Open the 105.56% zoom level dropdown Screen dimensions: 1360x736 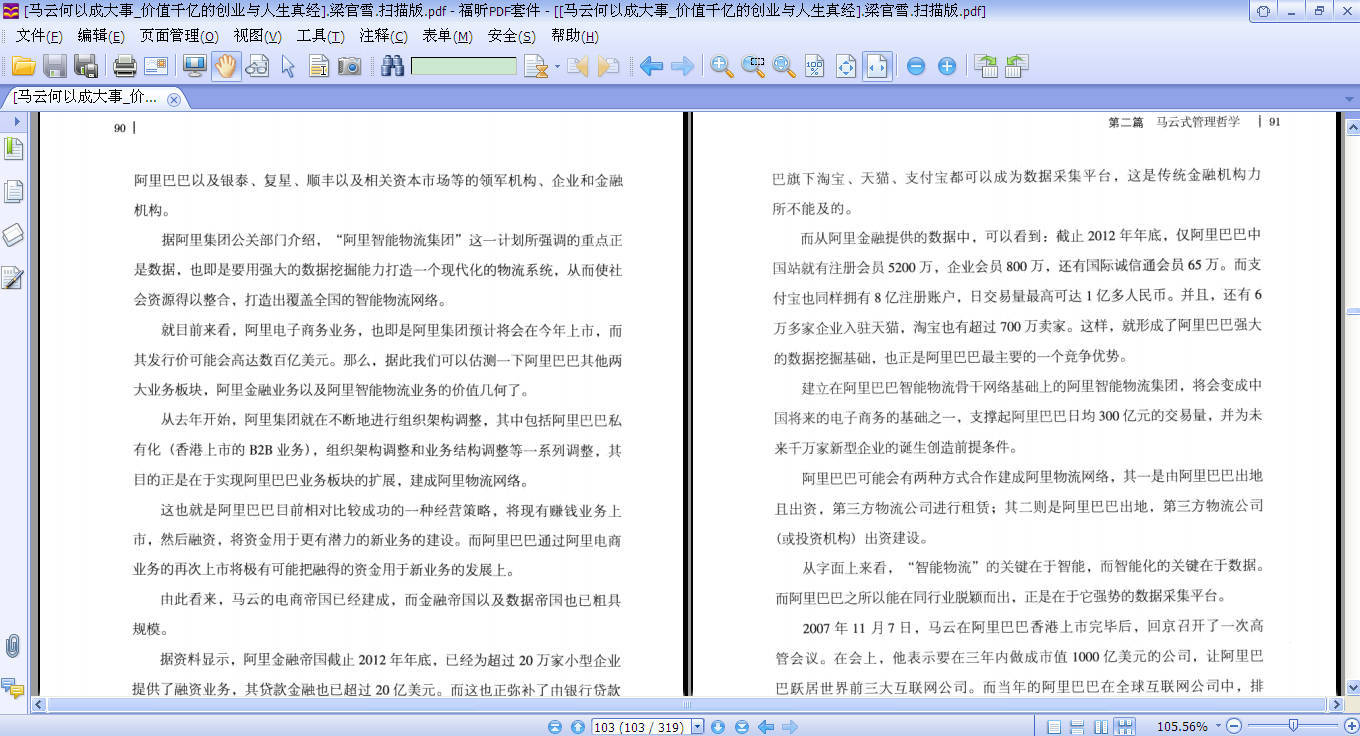point(1218,727)
